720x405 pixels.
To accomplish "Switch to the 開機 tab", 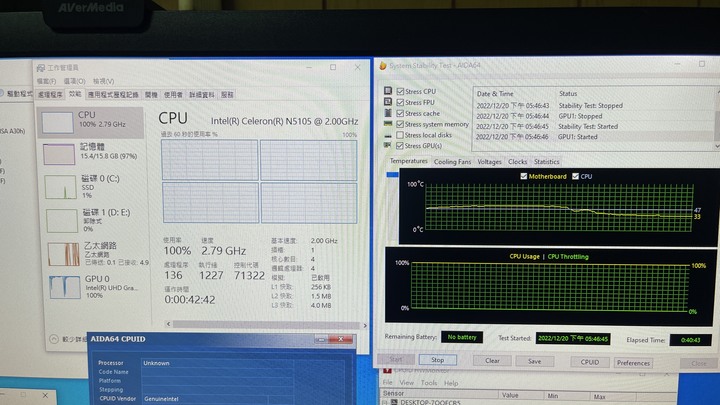I will pyautogui.click(x=151, y=95).
